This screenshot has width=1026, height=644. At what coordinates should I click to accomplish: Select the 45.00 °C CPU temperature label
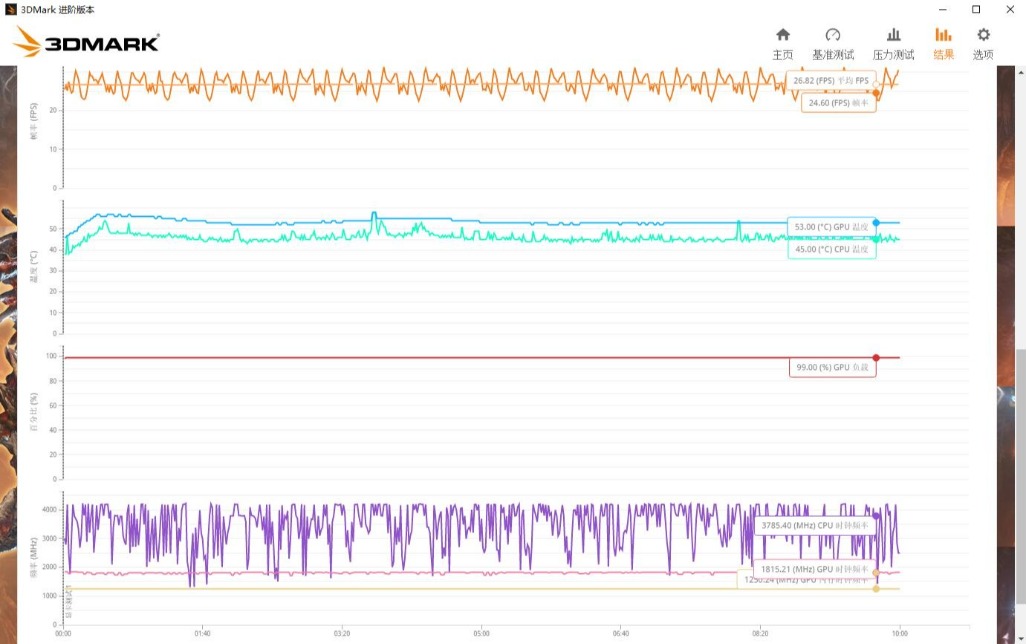[x=831, y=249]
